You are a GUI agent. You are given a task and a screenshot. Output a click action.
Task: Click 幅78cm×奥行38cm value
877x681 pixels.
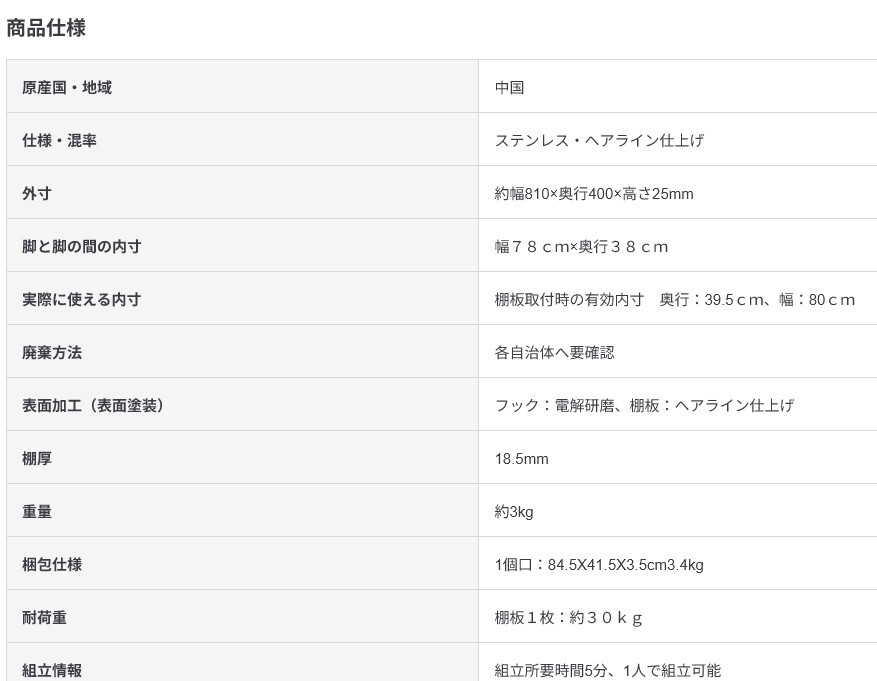pyautogui.click(x=581, y=247)
